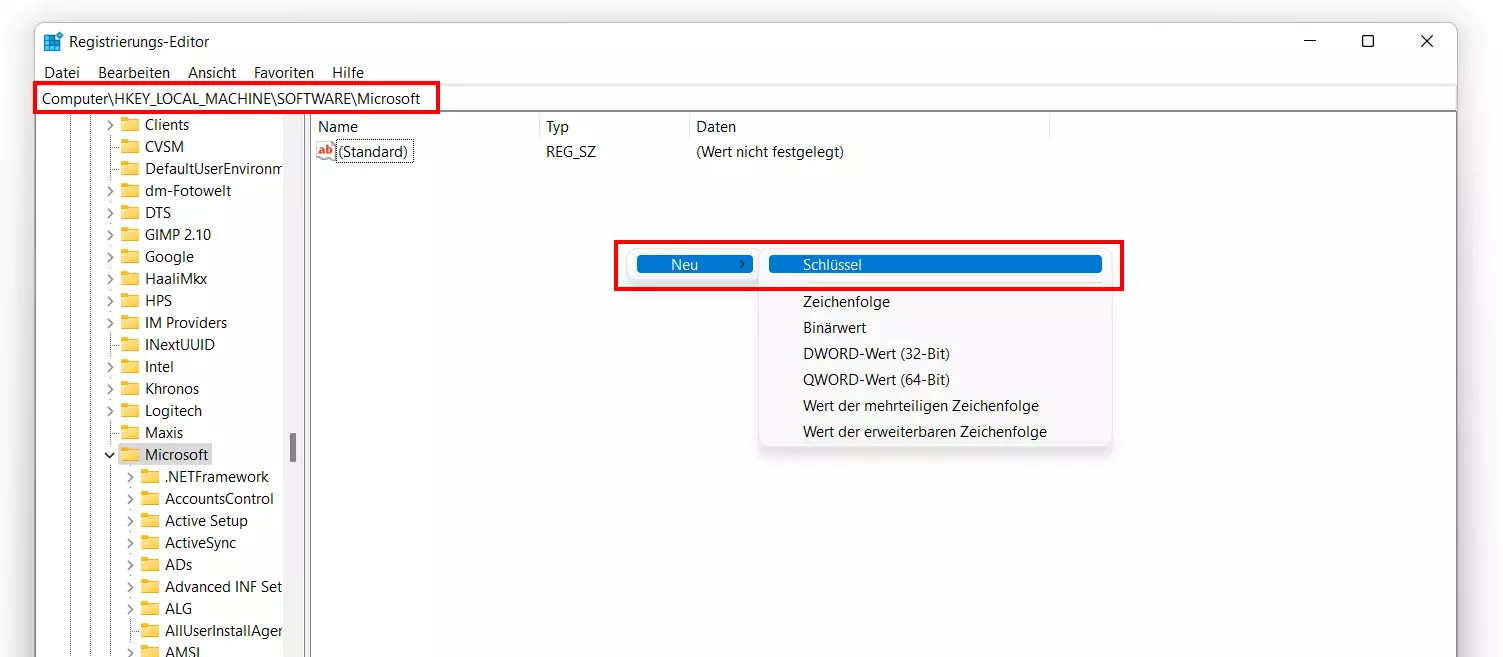Click the Clients folder icon
This screenshot has width=1503, height=657.
coord(130,125)
